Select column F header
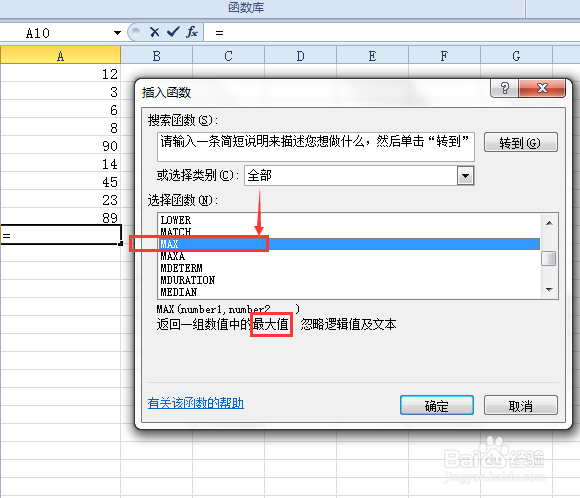This screenshot has width=580, height=498. pyautogui.click(x=444, y=55)
